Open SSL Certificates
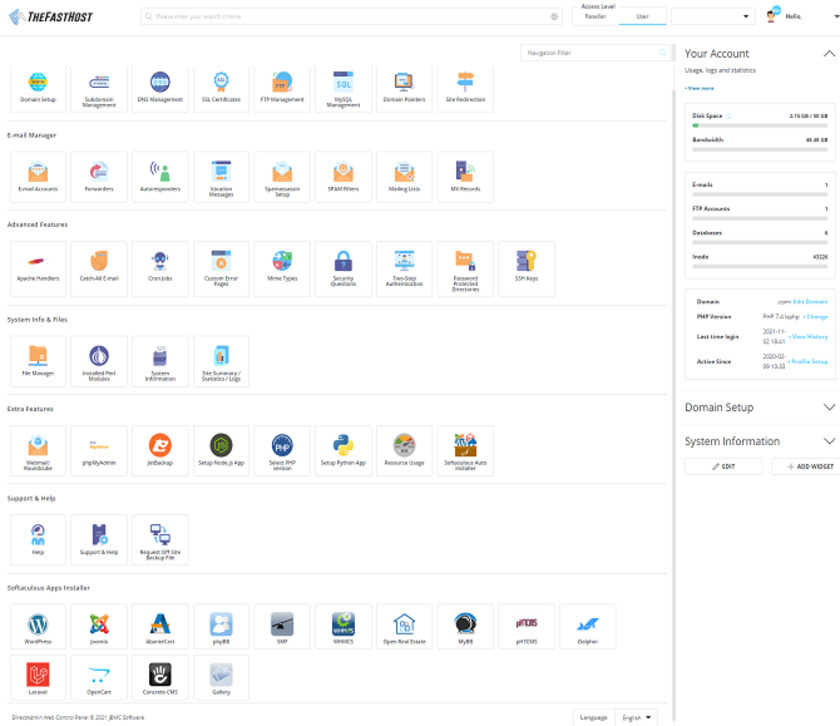 tap(221, 89)
